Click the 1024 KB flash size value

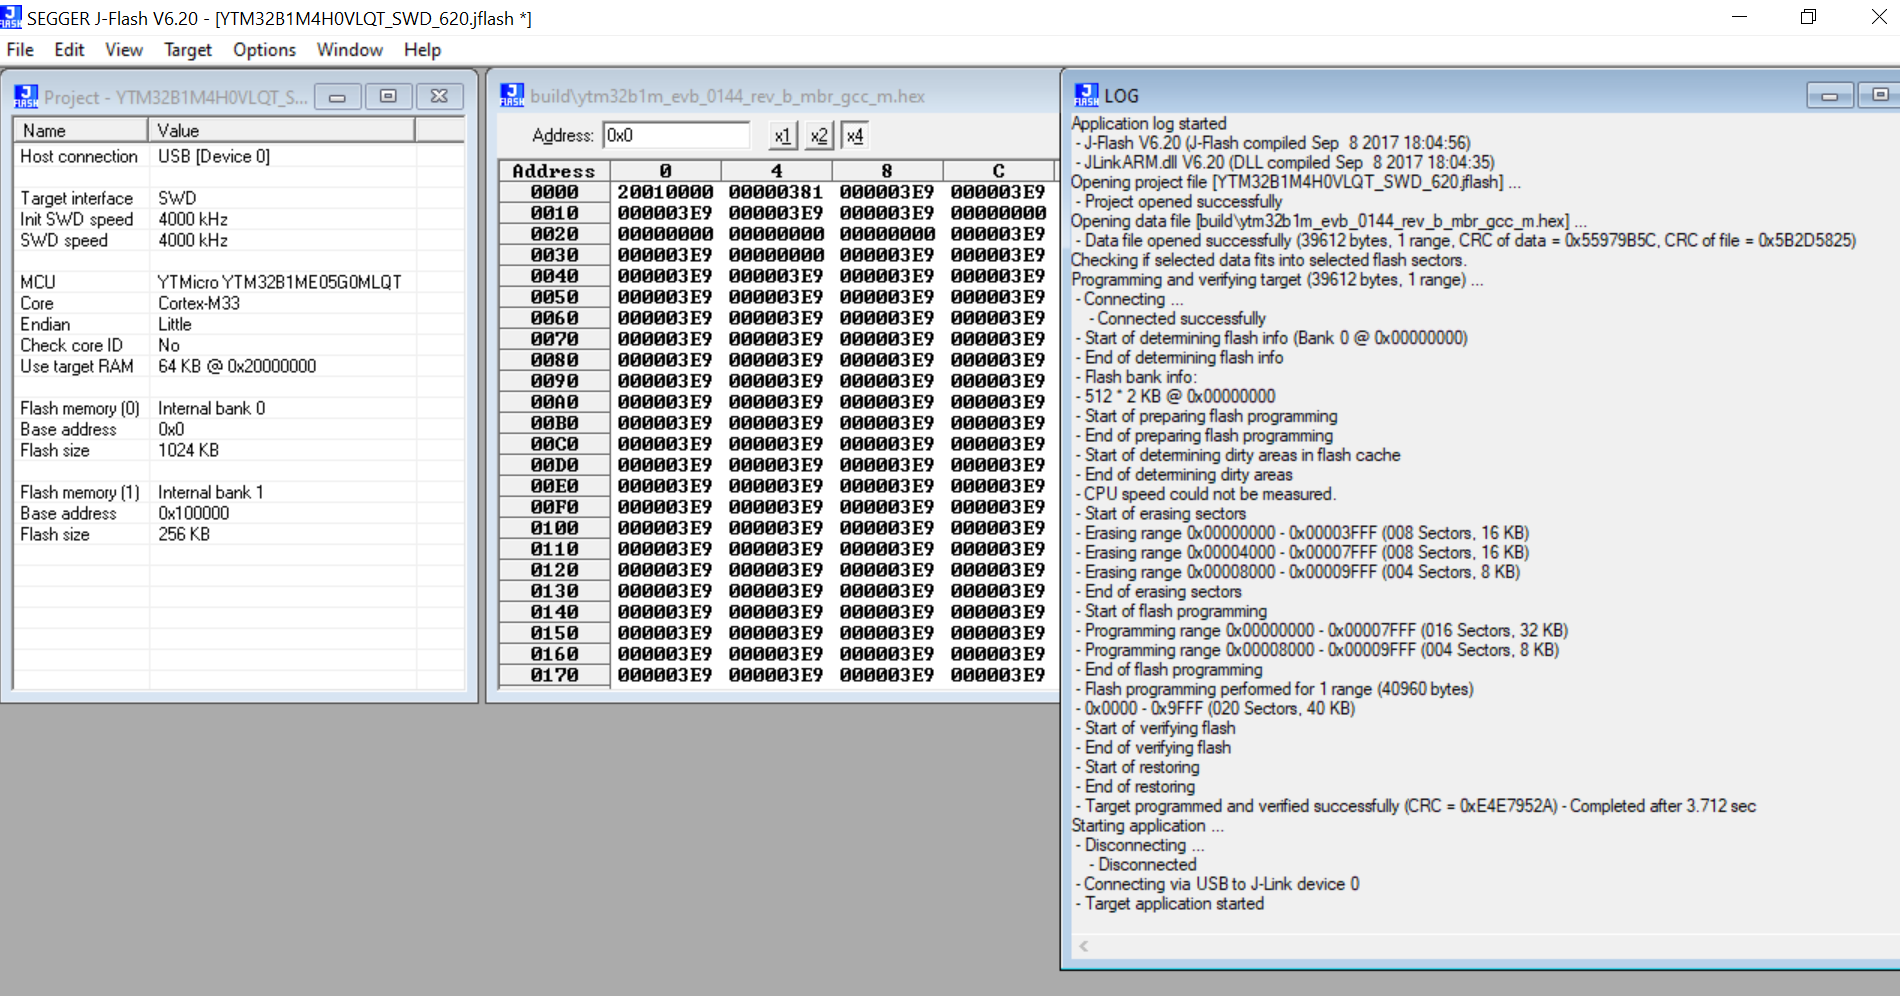point(188,450)
